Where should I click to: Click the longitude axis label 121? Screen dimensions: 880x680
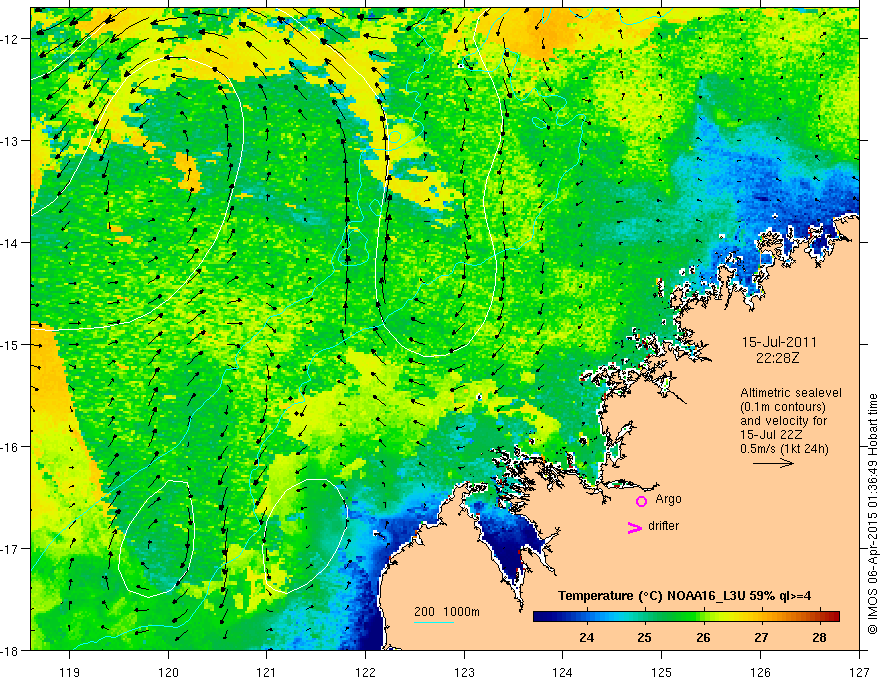267,672
